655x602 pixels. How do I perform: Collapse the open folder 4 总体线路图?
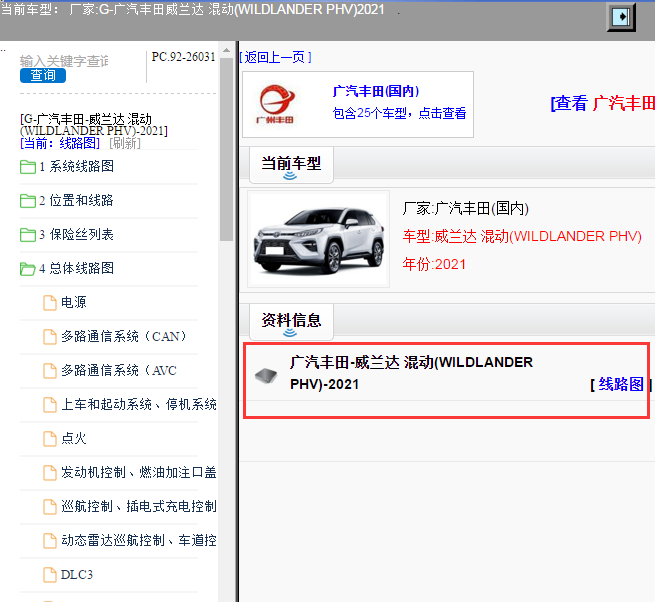point(28,269)
